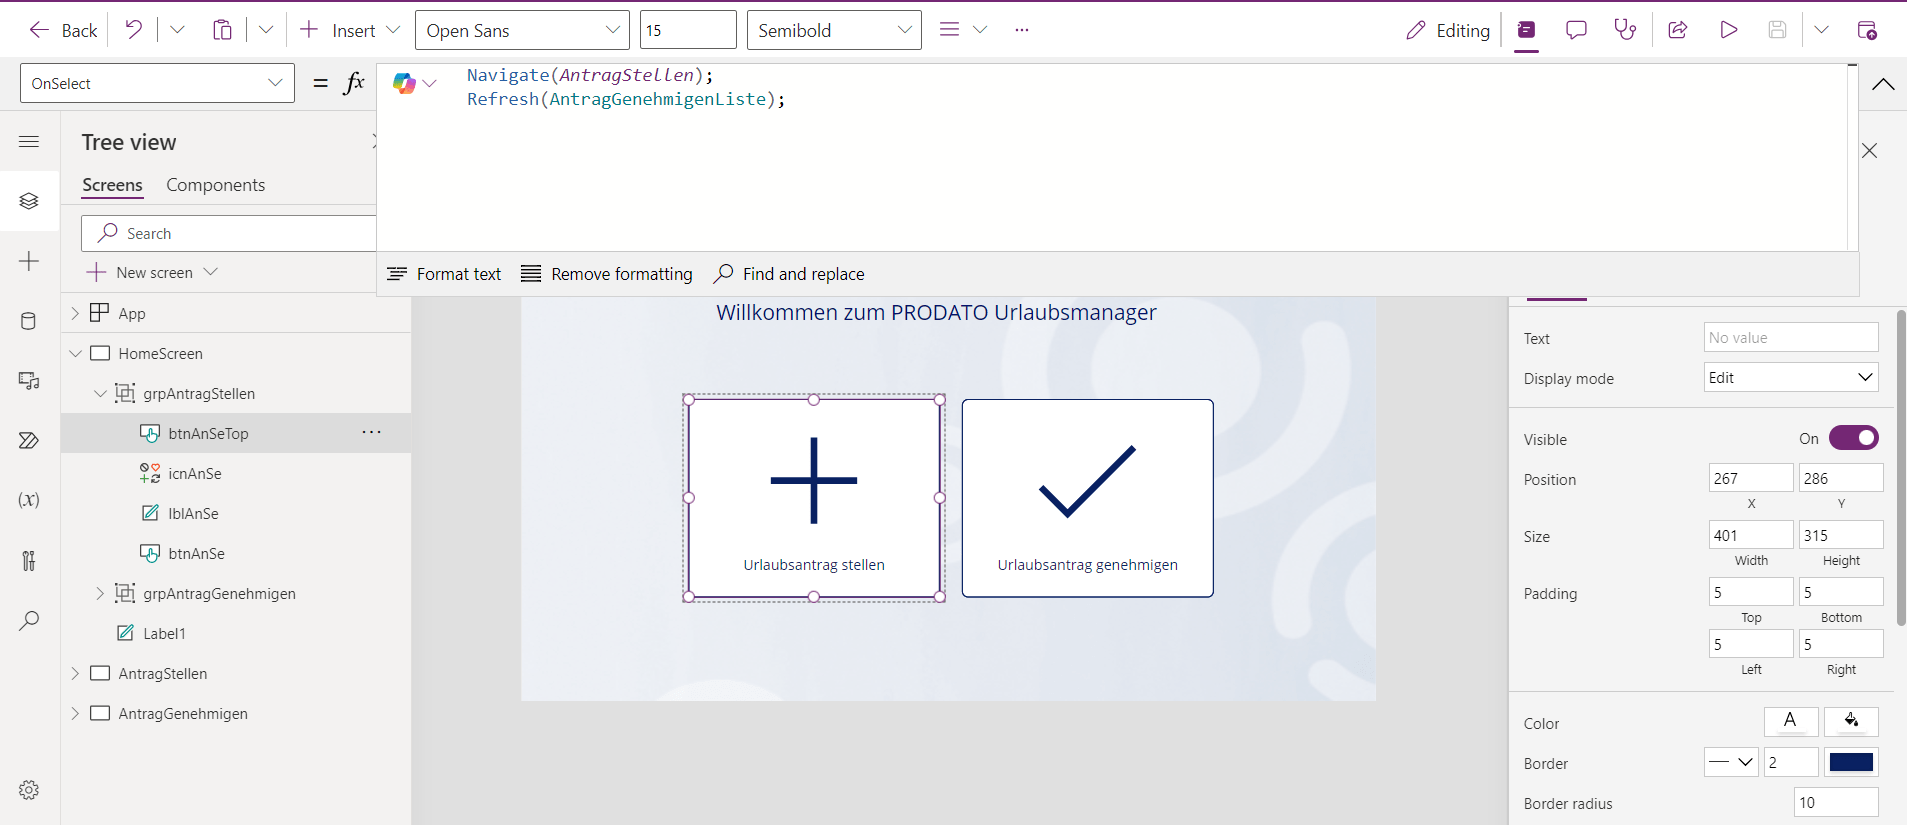Screen dimensions: 1907x825
Task: Open the App checker stethoscope icon
Action: pos(1625,30)
